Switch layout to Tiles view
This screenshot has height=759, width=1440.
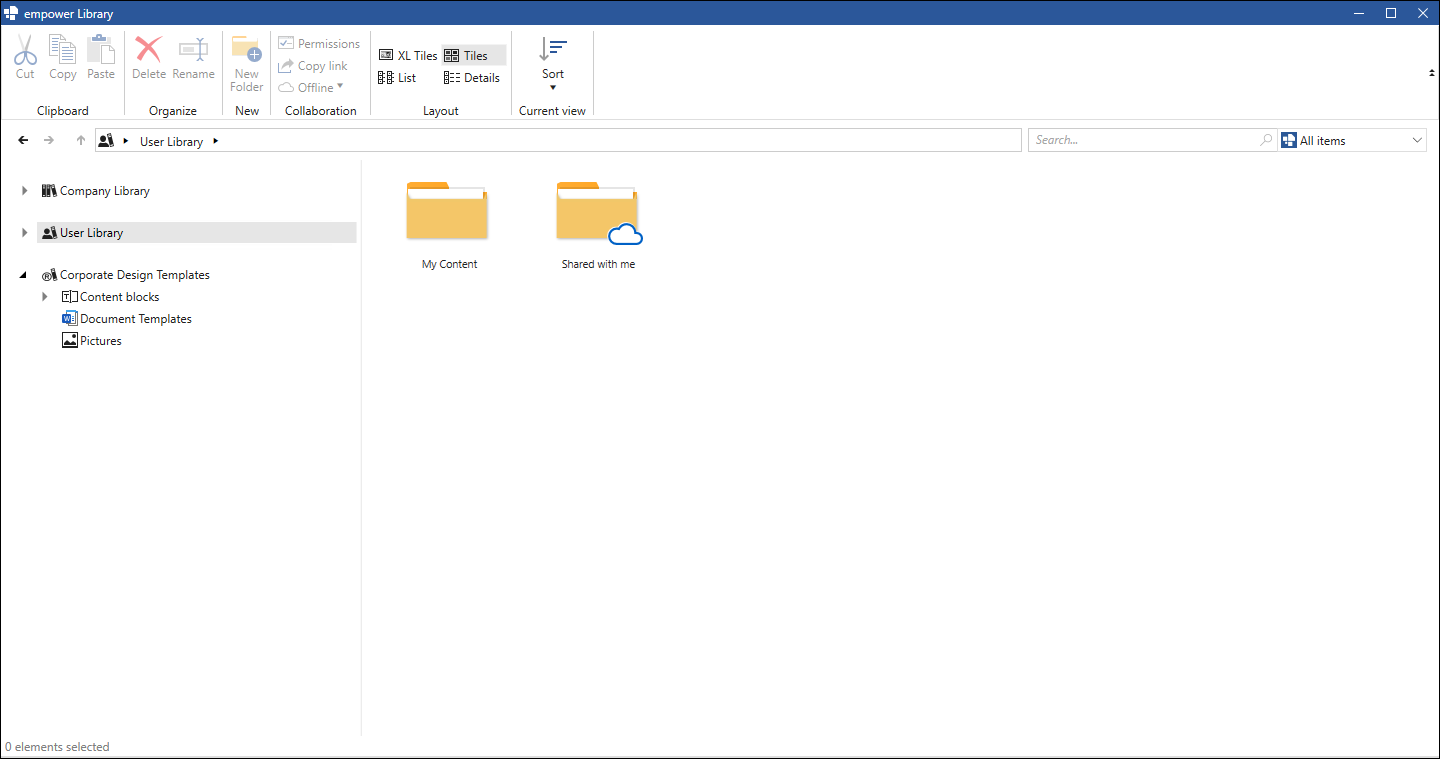[x=474, y=56]
